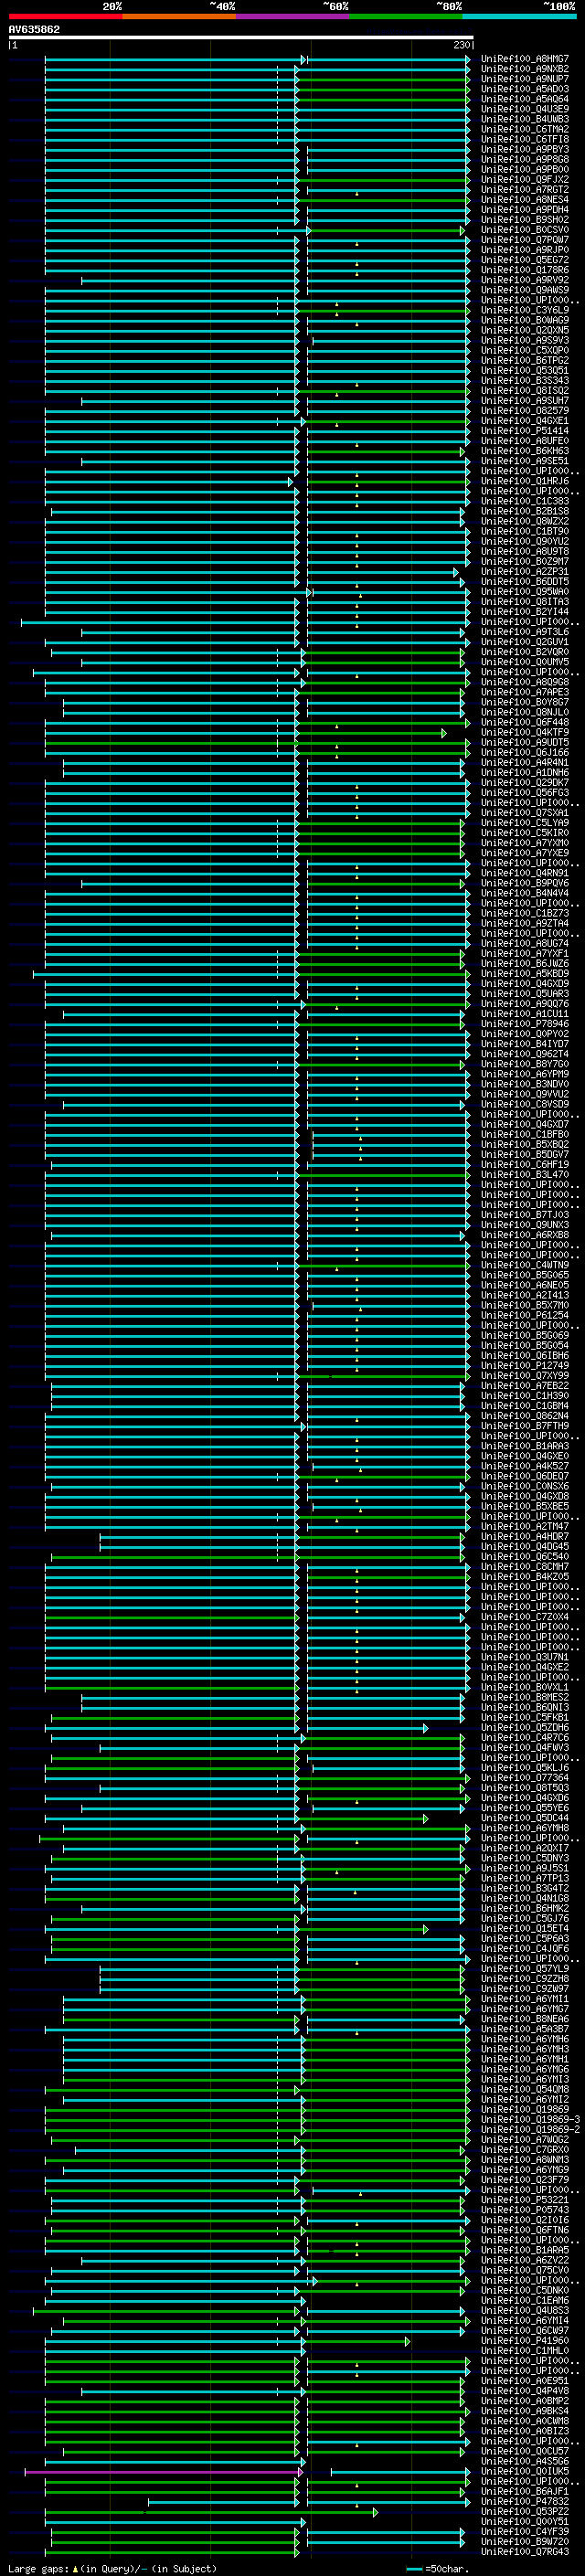Select the UniRef100_B6TPG2 label
This screenshot has width=585, height=2576.
point(525,360)
